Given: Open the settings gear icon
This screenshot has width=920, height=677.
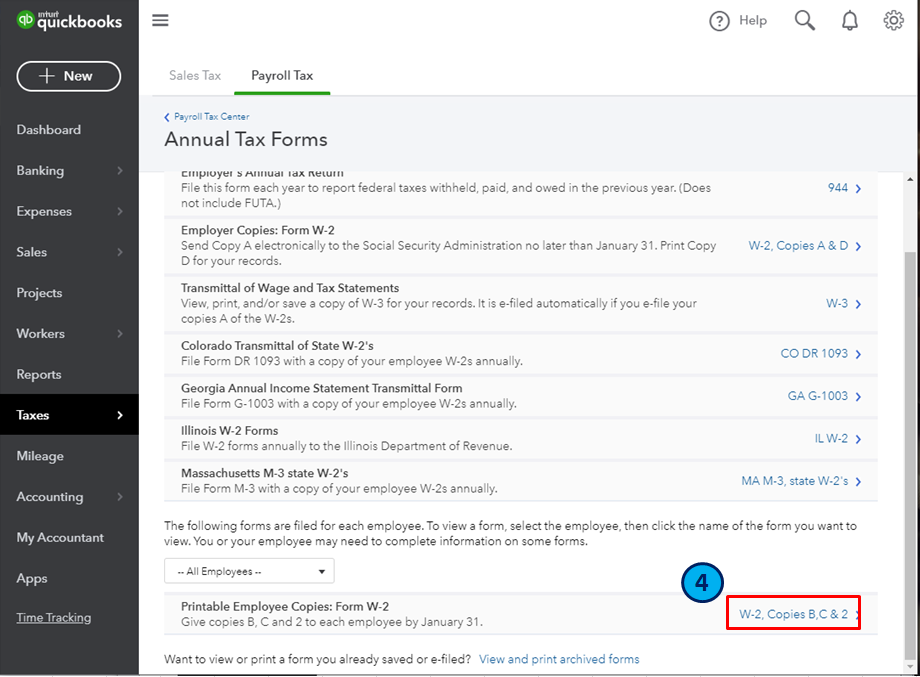Looking at the screenshot, I should [x=893, y=21].
